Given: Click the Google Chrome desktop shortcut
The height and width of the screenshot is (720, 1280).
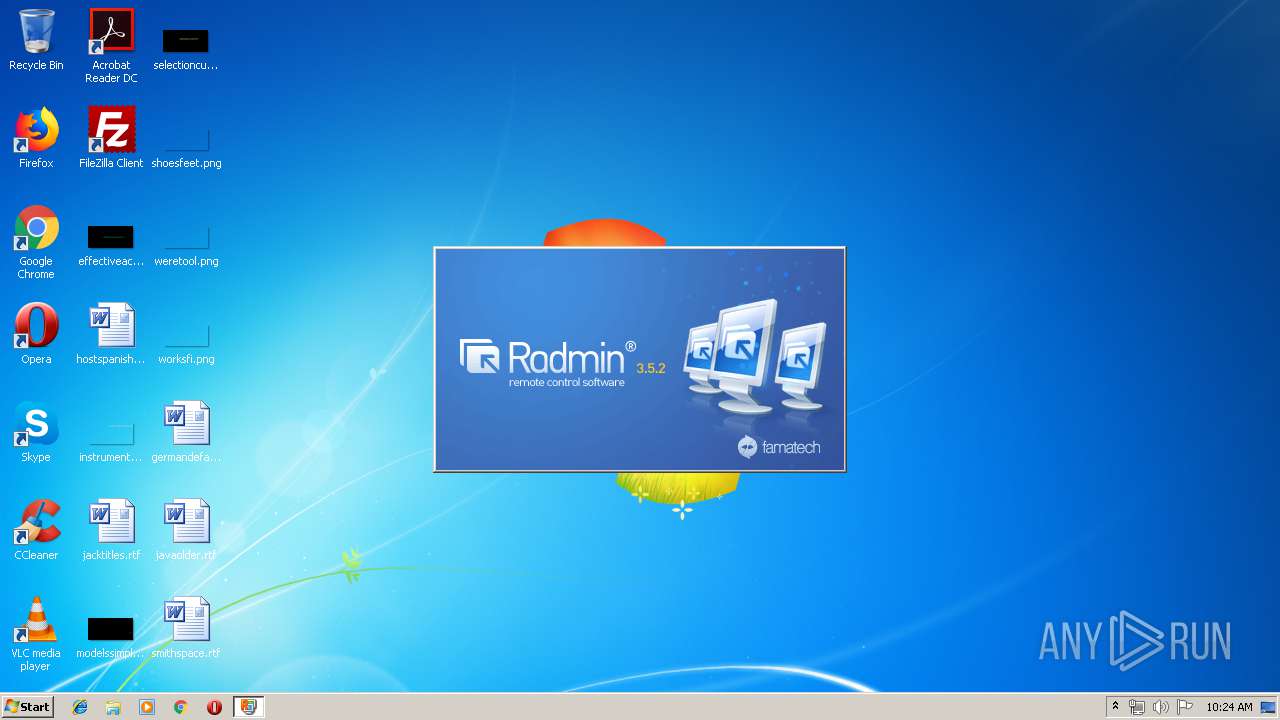Looking at the screenshot, I should [x=36, y=243].
